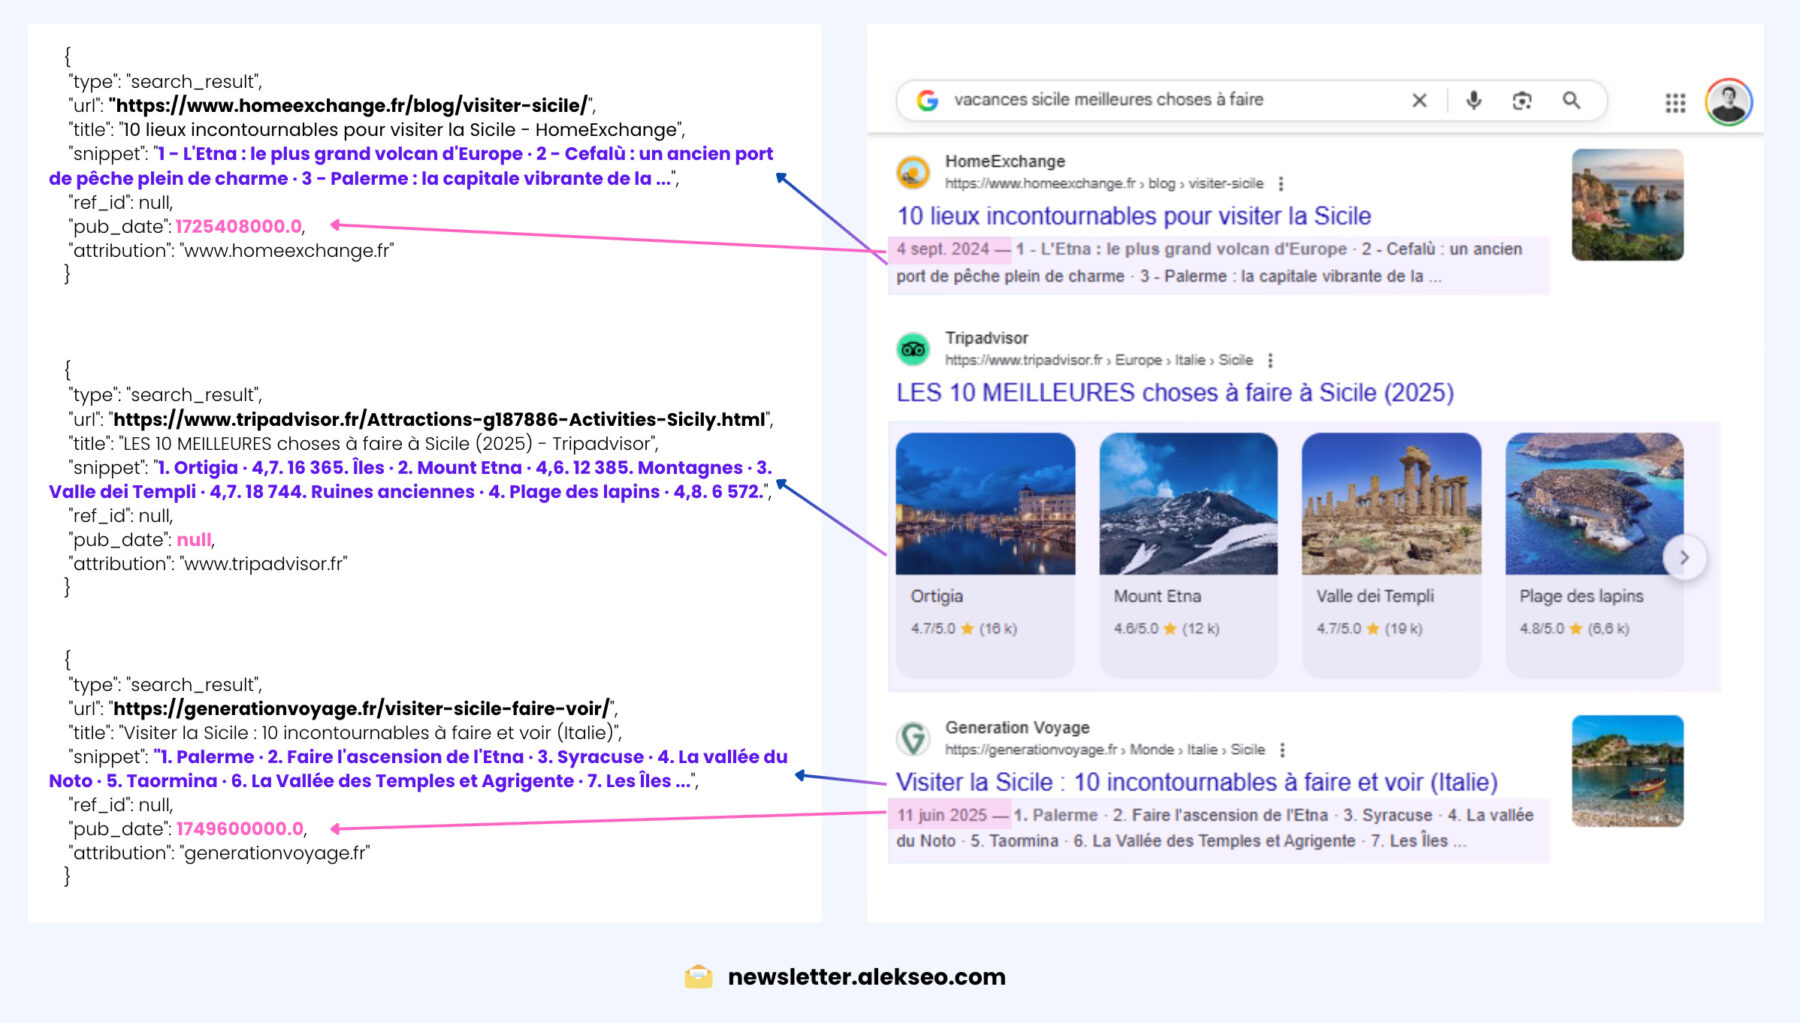Click the homeexchange.fr URL in the JSON
Screen dimensions: 1800x1023
(x=352, y=105)
